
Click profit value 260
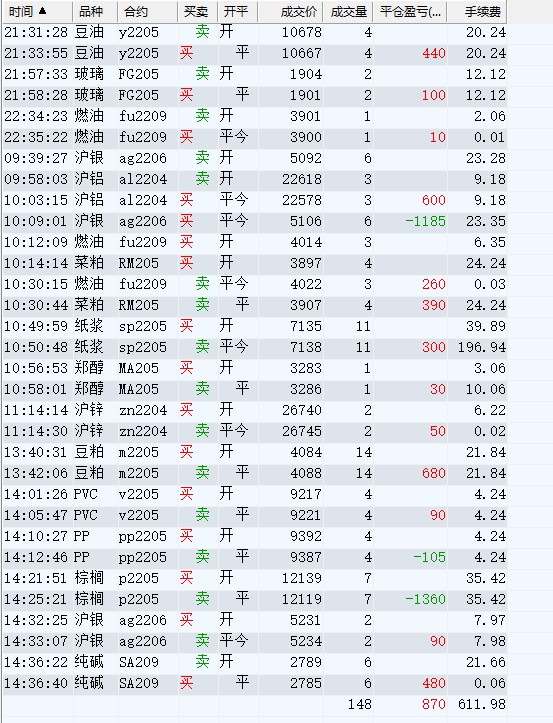point(434,284)
